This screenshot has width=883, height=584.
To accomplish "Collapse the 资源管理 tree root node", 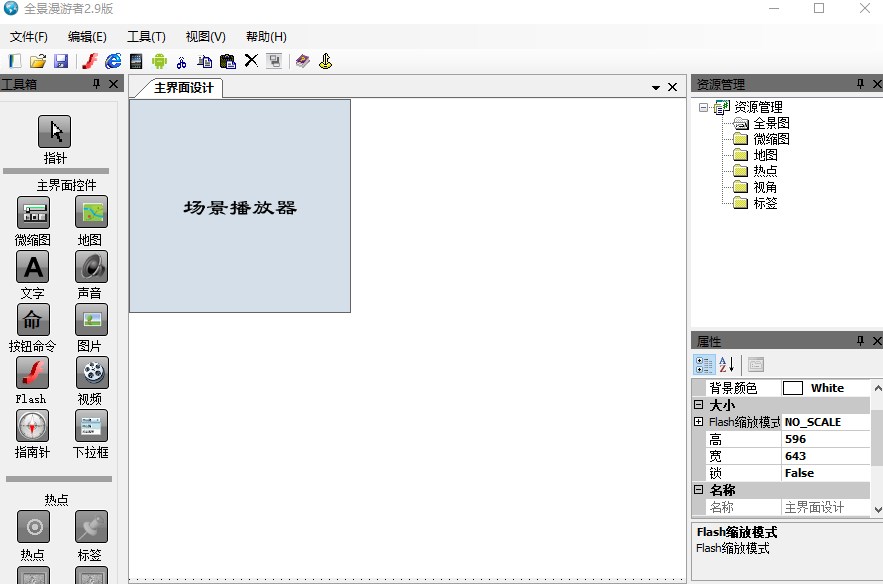I will point(704,107).
